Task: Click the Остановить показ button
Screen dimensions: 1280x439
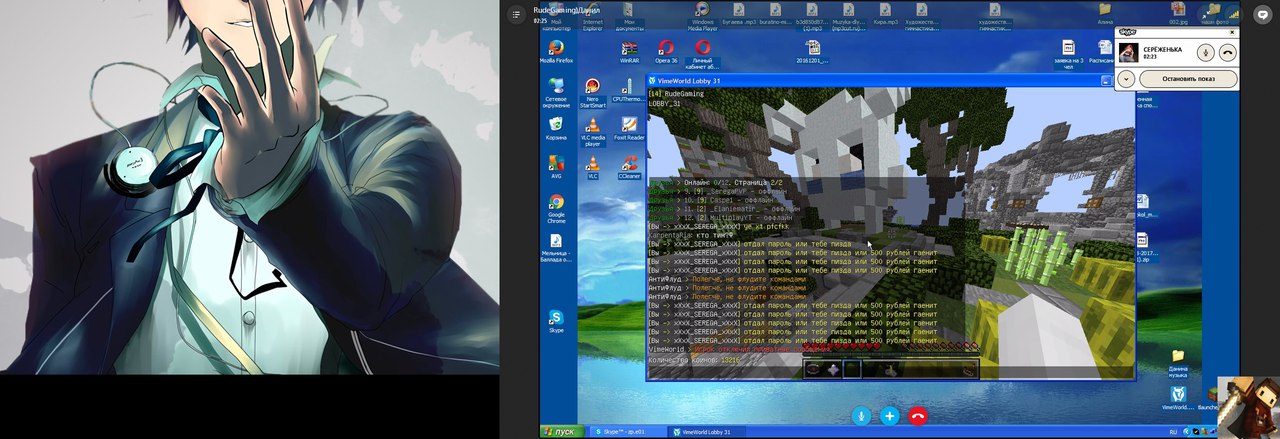Action: pyautogui.click(x=1188, y=78)
